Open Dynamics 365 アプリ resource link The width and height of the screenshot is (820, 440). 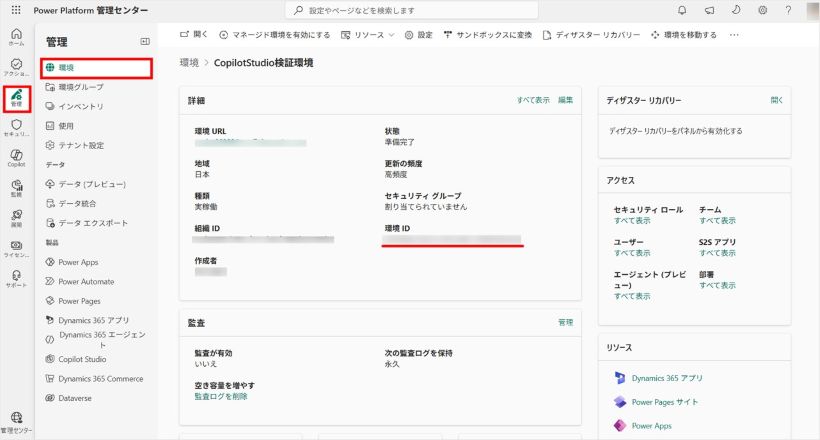(667, 378)
